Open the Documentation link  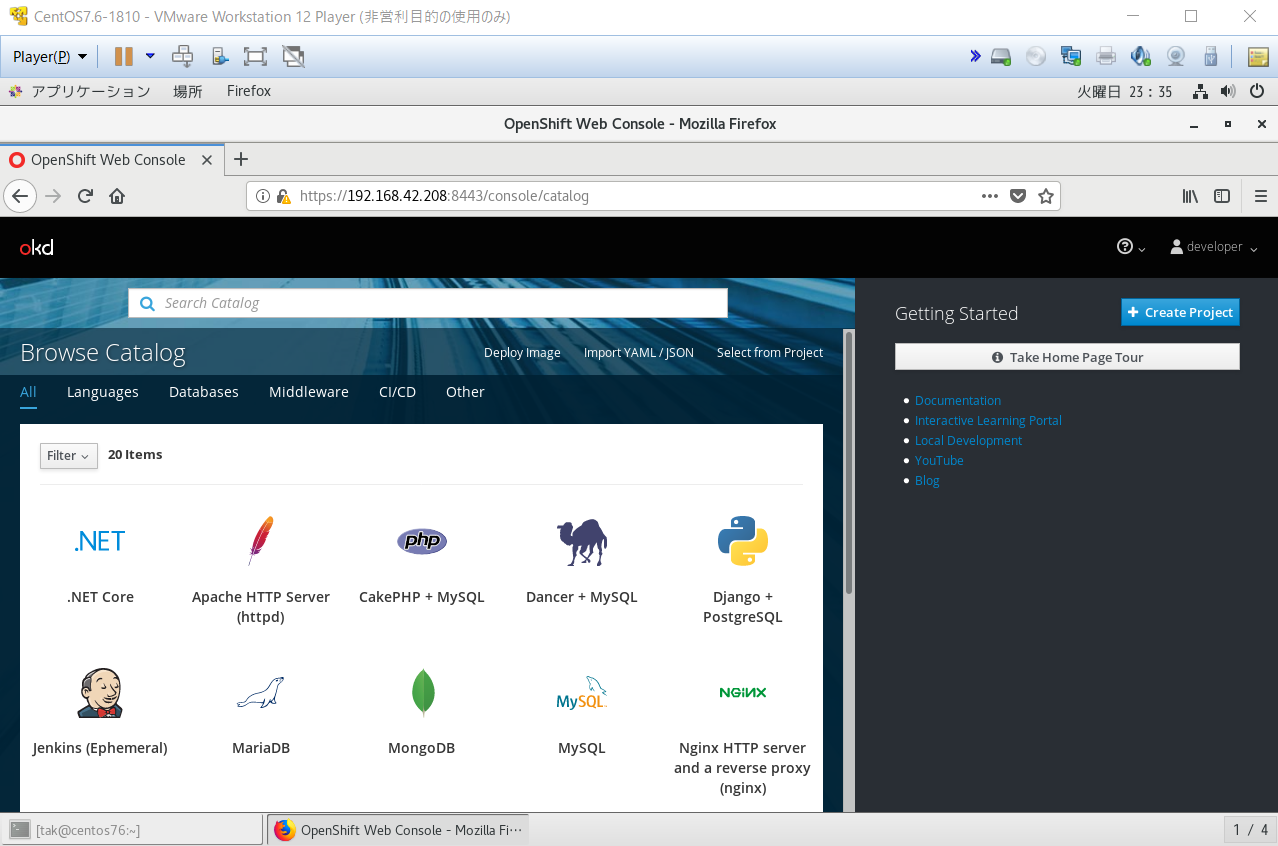(x=958, y=400)
